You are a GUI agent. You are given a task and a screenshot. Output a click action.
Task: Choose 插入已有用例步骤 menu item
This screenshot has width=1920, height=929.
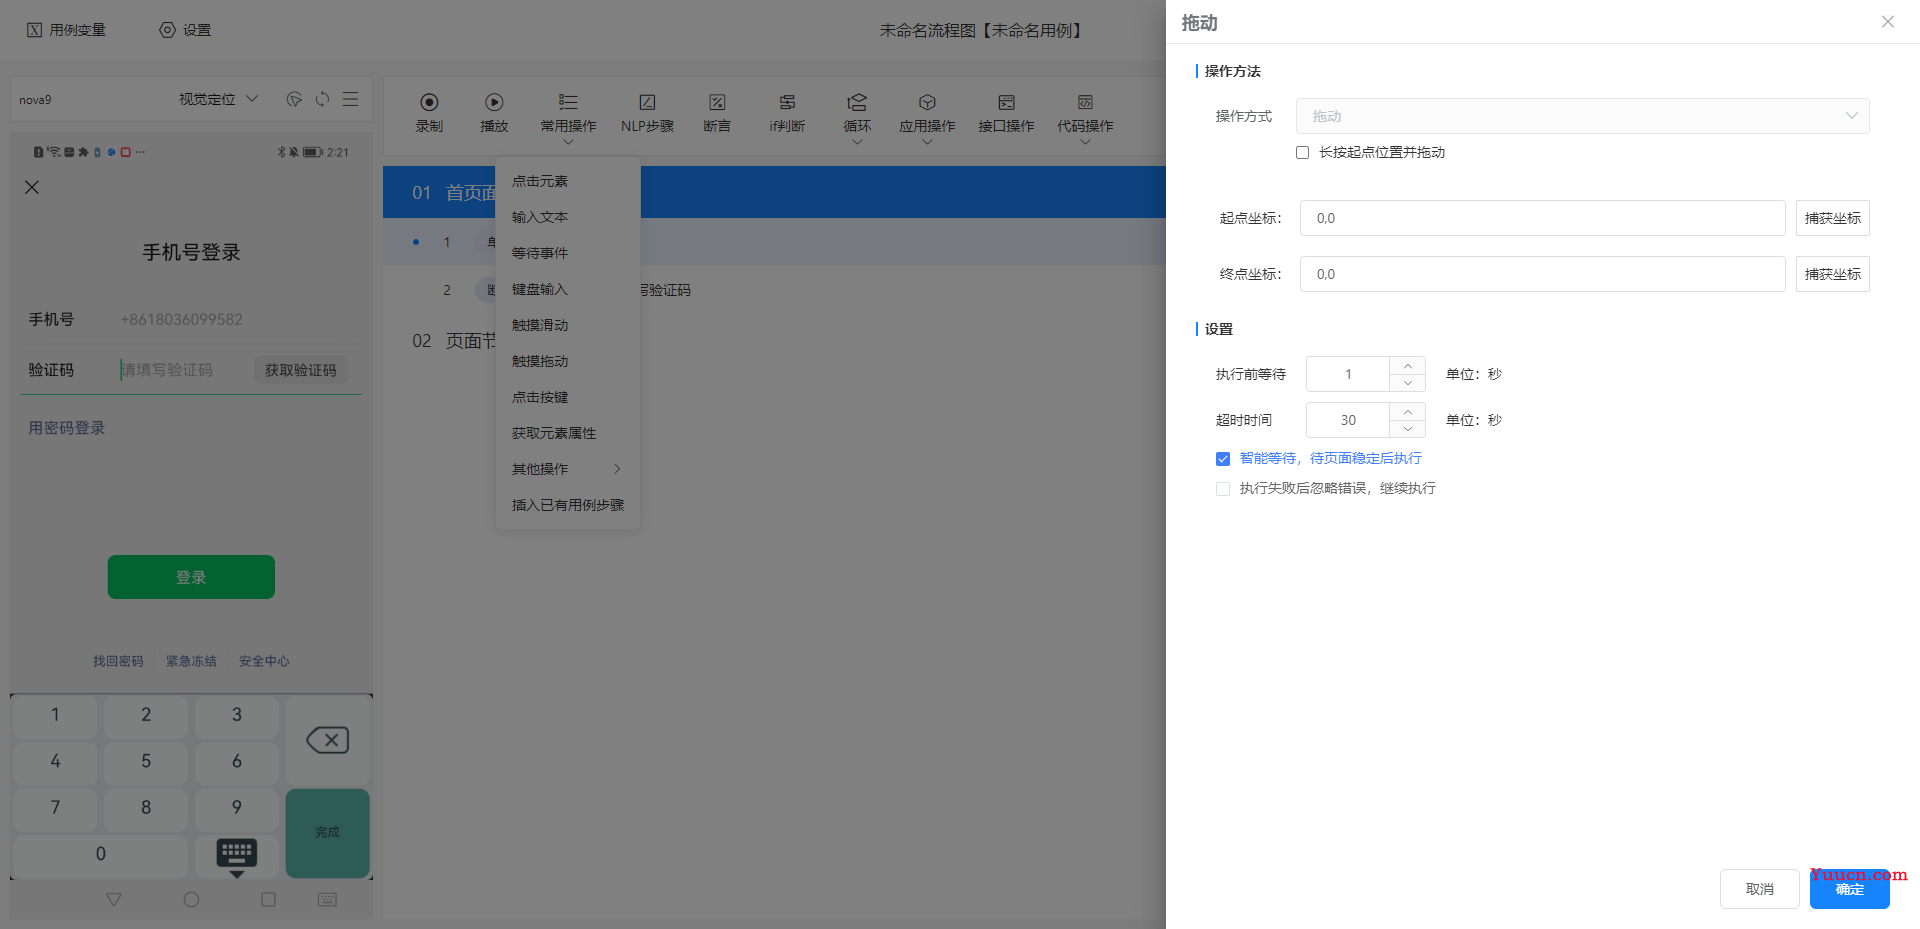point(567,505)
